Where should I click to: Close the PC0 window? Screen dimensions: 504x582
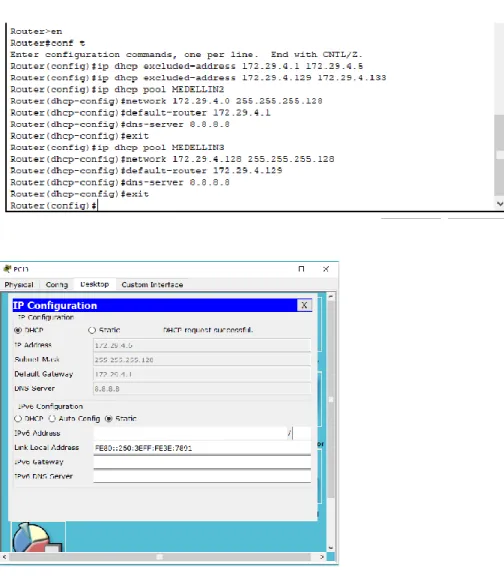(x=326, y=269)
